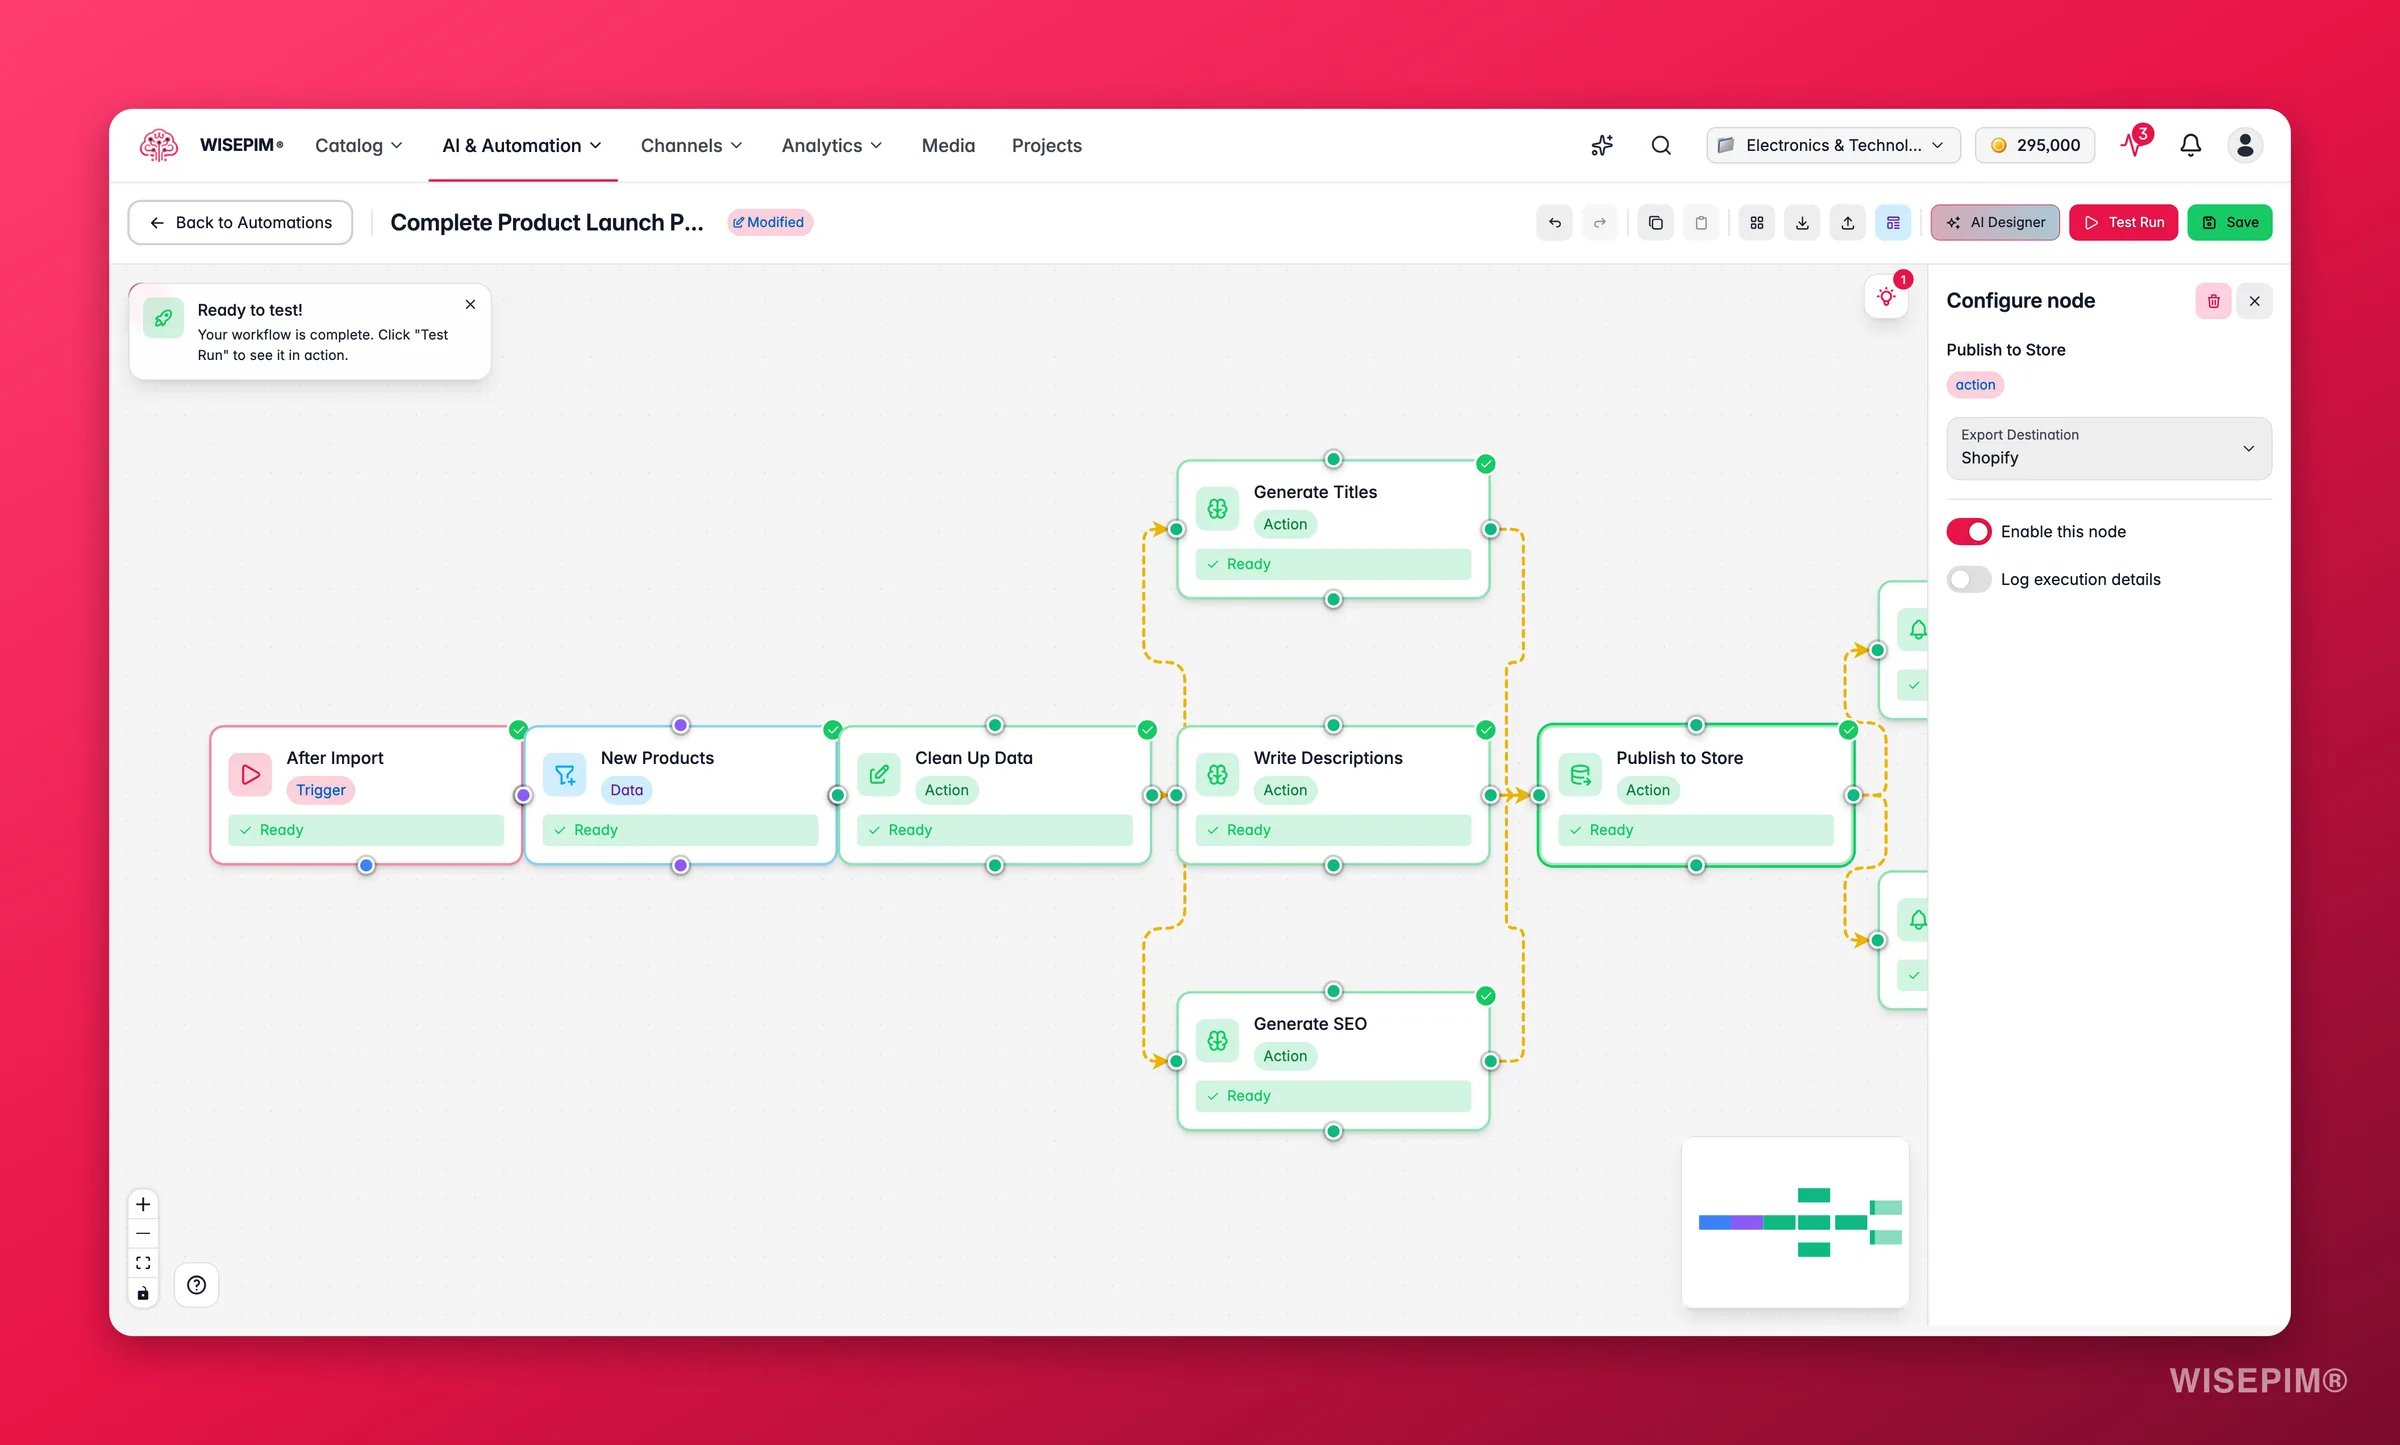The image size is (2400, 1445).
Task: Zoom in on the canvas
Action: [143, 1204]
